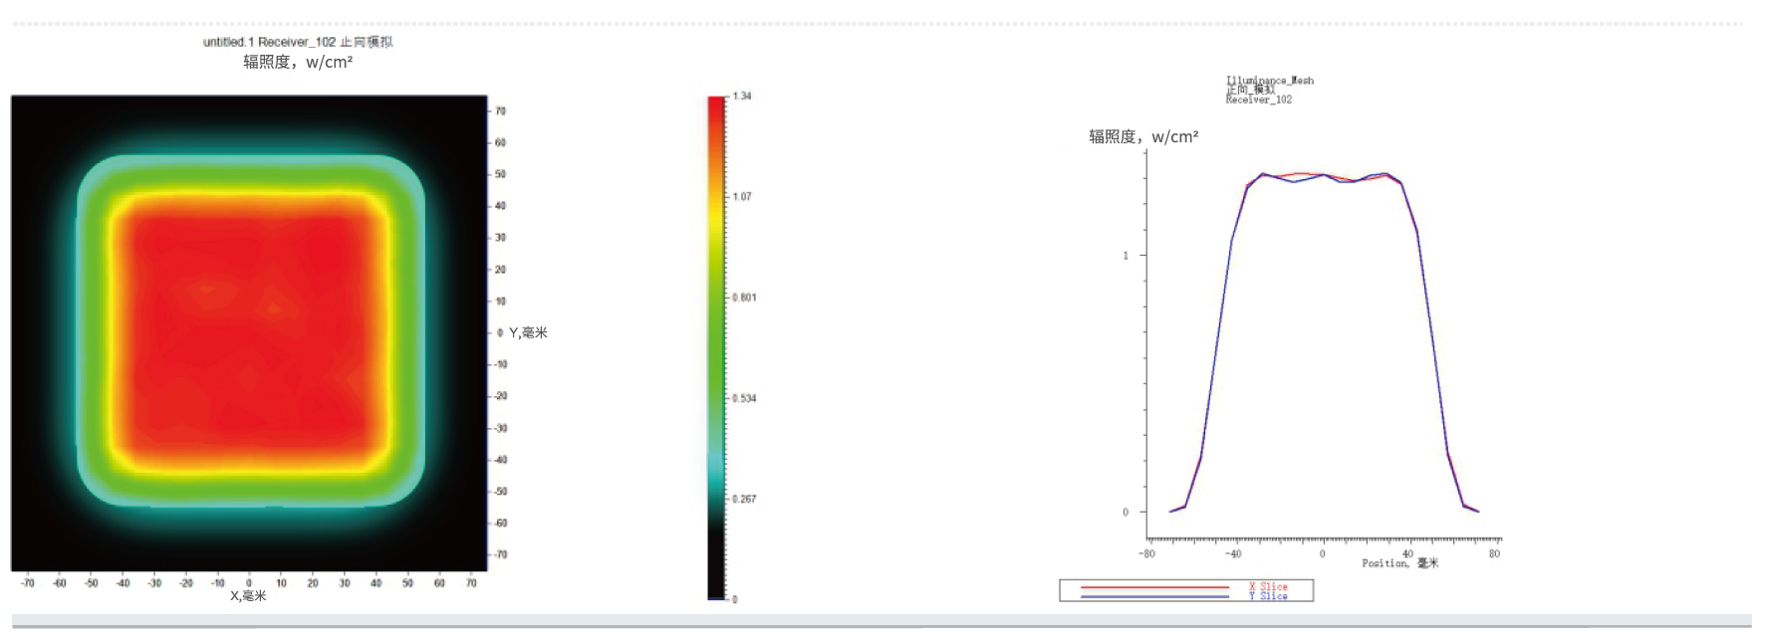Click the 1 tick on line chart vertical axis
This screenshot has height=636, width=1766.
click(x=1126, y=256)
